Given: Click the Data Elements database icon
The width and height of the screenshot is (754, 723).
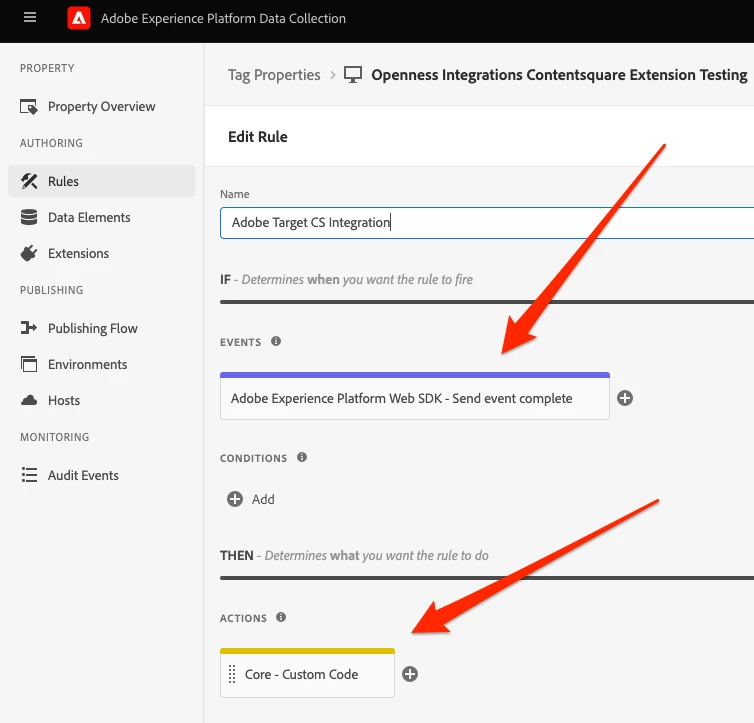Looking at the screenshot, I should (29, 217).
